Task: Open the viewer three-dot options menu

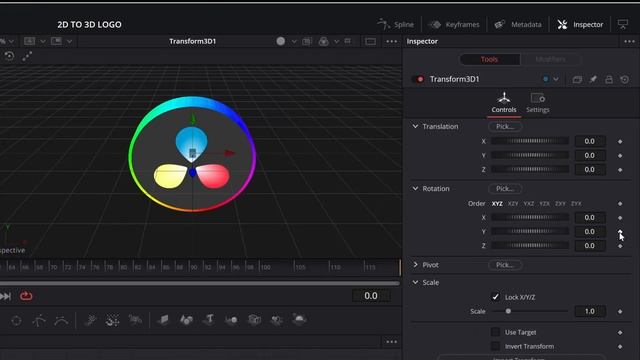Action: click(x=391, y=42)
